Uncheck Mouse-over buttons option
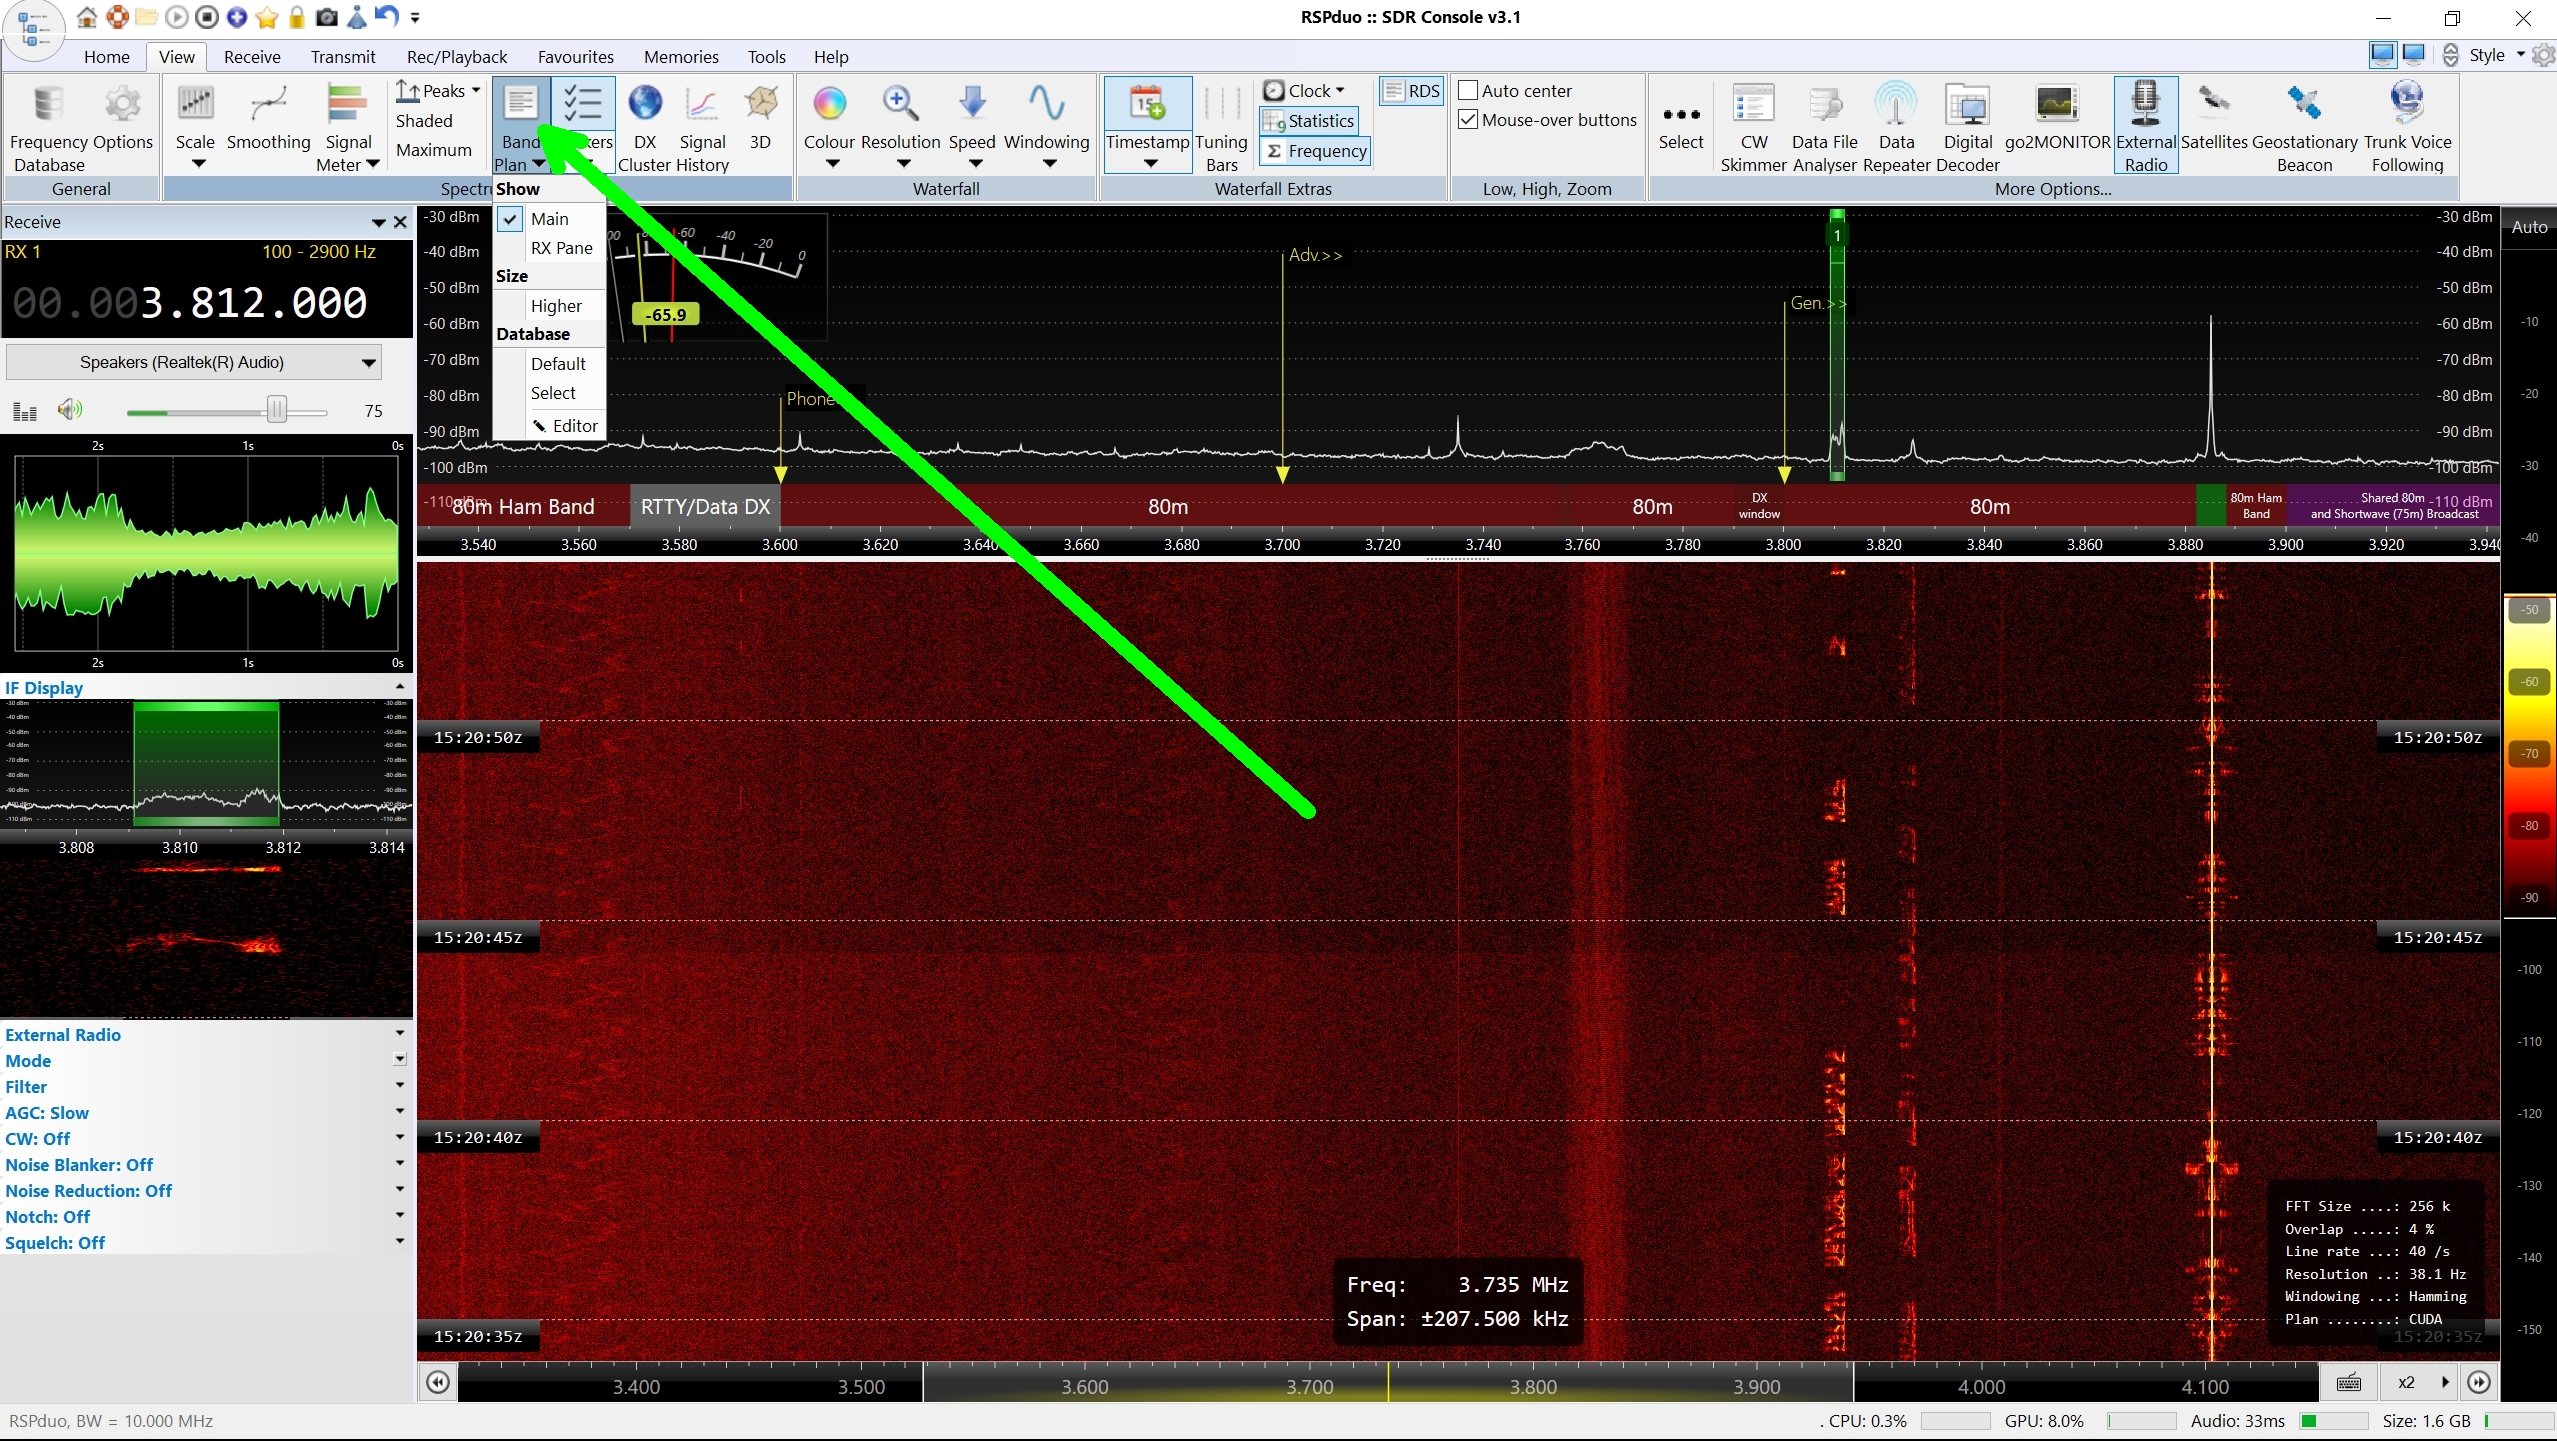The width and height of the screenshot is (2557, 1441). [1468, 120]
